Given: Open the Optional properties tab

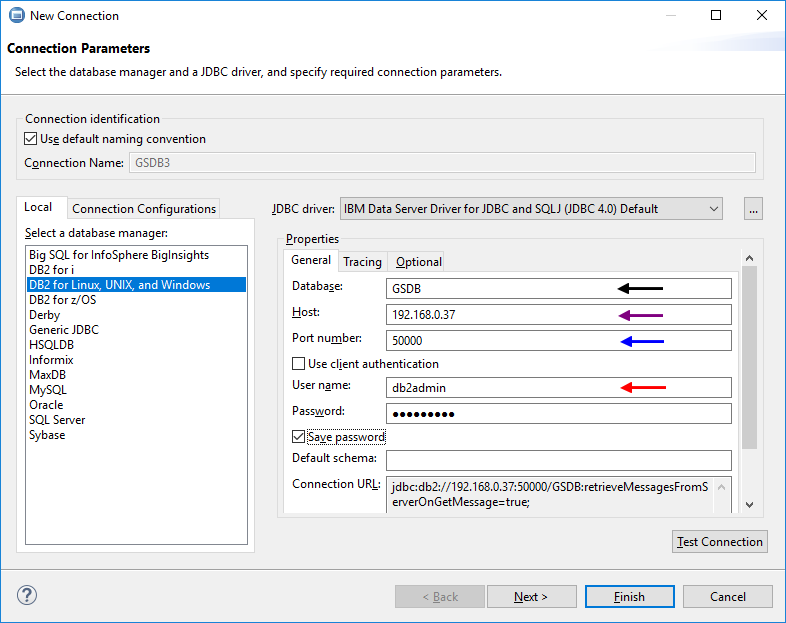Looking at the screenshot, I should click(x=418, y=262).
